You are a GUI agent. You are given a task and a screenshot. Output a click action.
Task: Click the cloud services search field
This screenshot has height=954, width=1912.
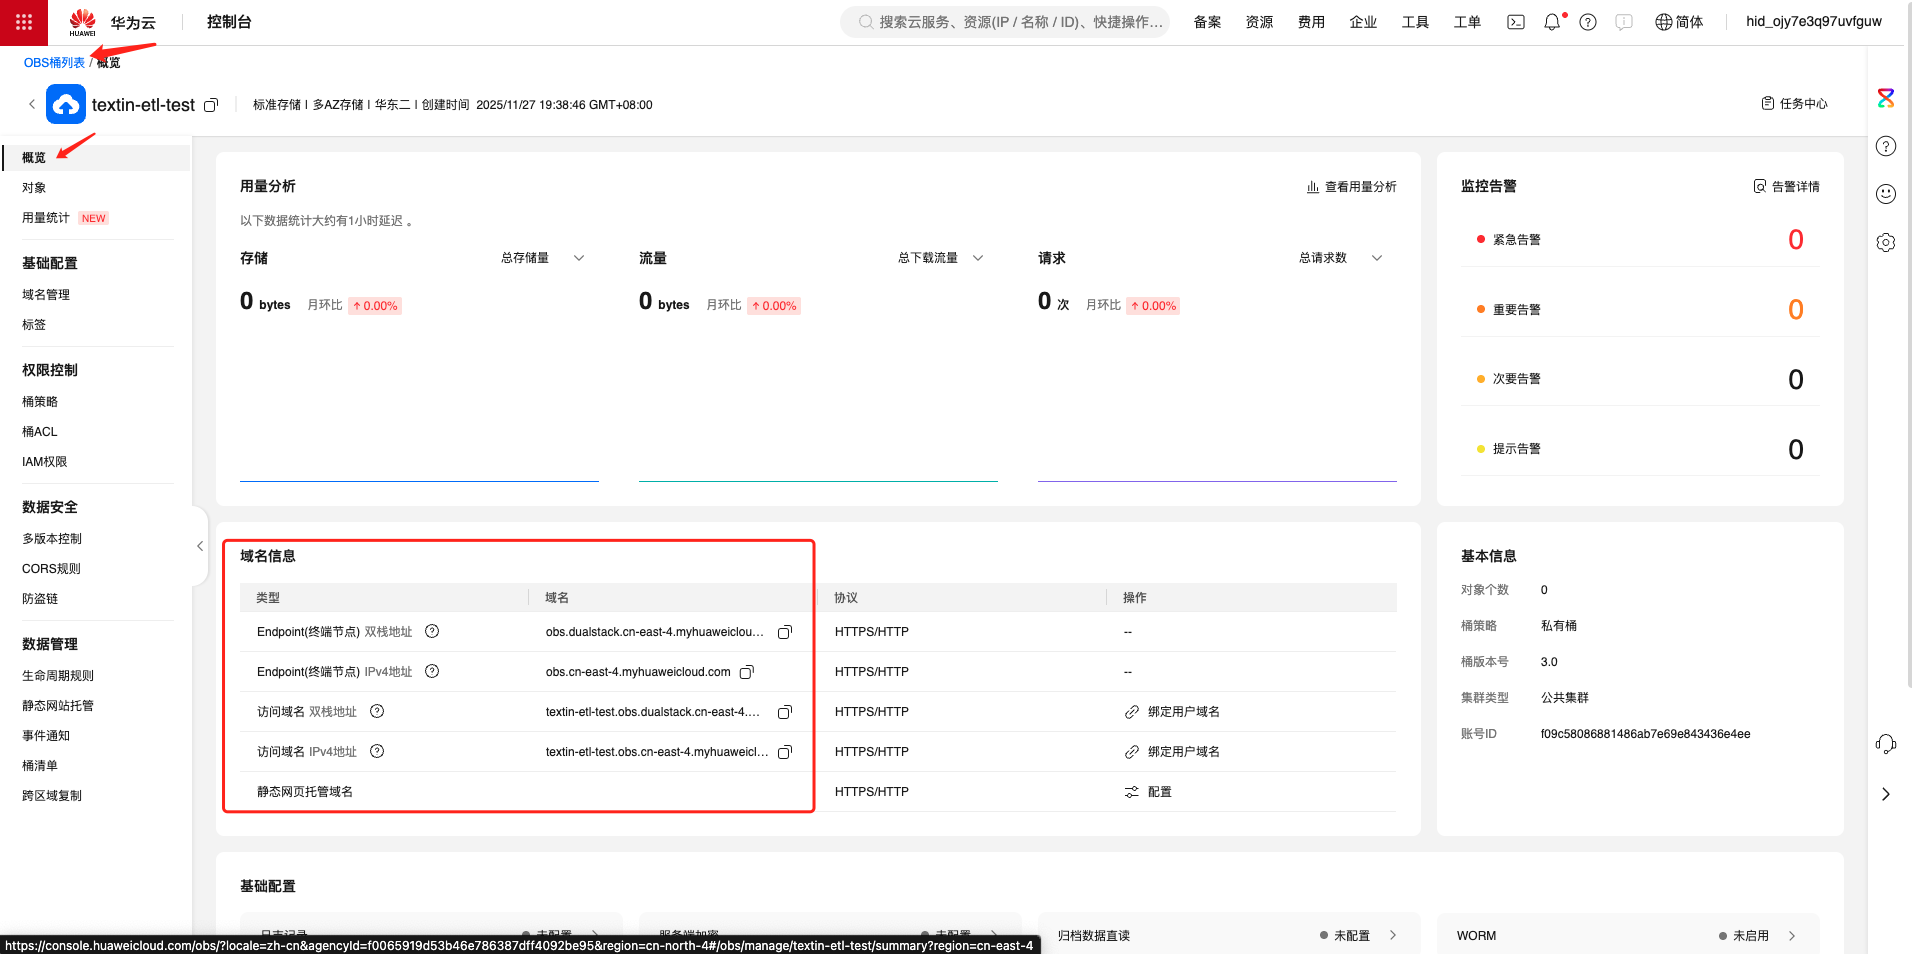[1010, 22]
